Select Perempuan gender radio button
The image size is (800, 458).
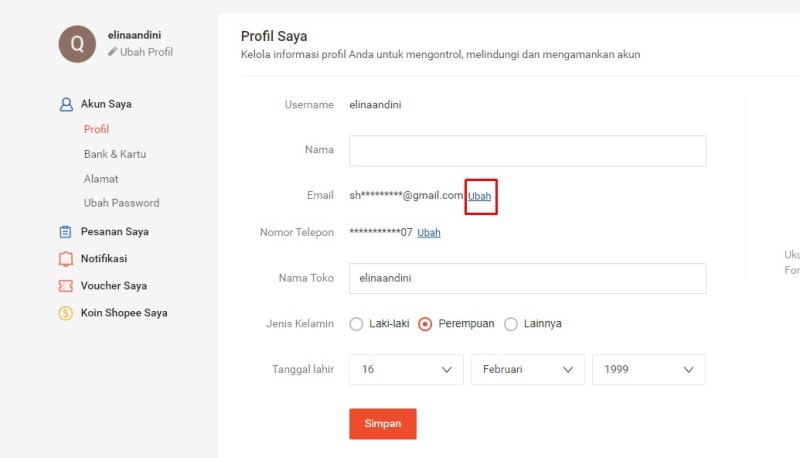(425, 324)
